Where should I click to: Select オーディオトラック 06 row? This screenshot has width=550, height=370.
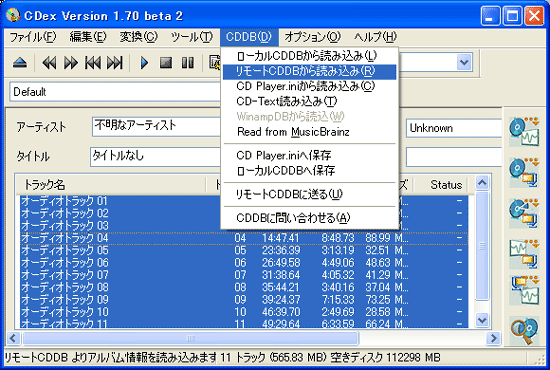[x=244, y=263]
